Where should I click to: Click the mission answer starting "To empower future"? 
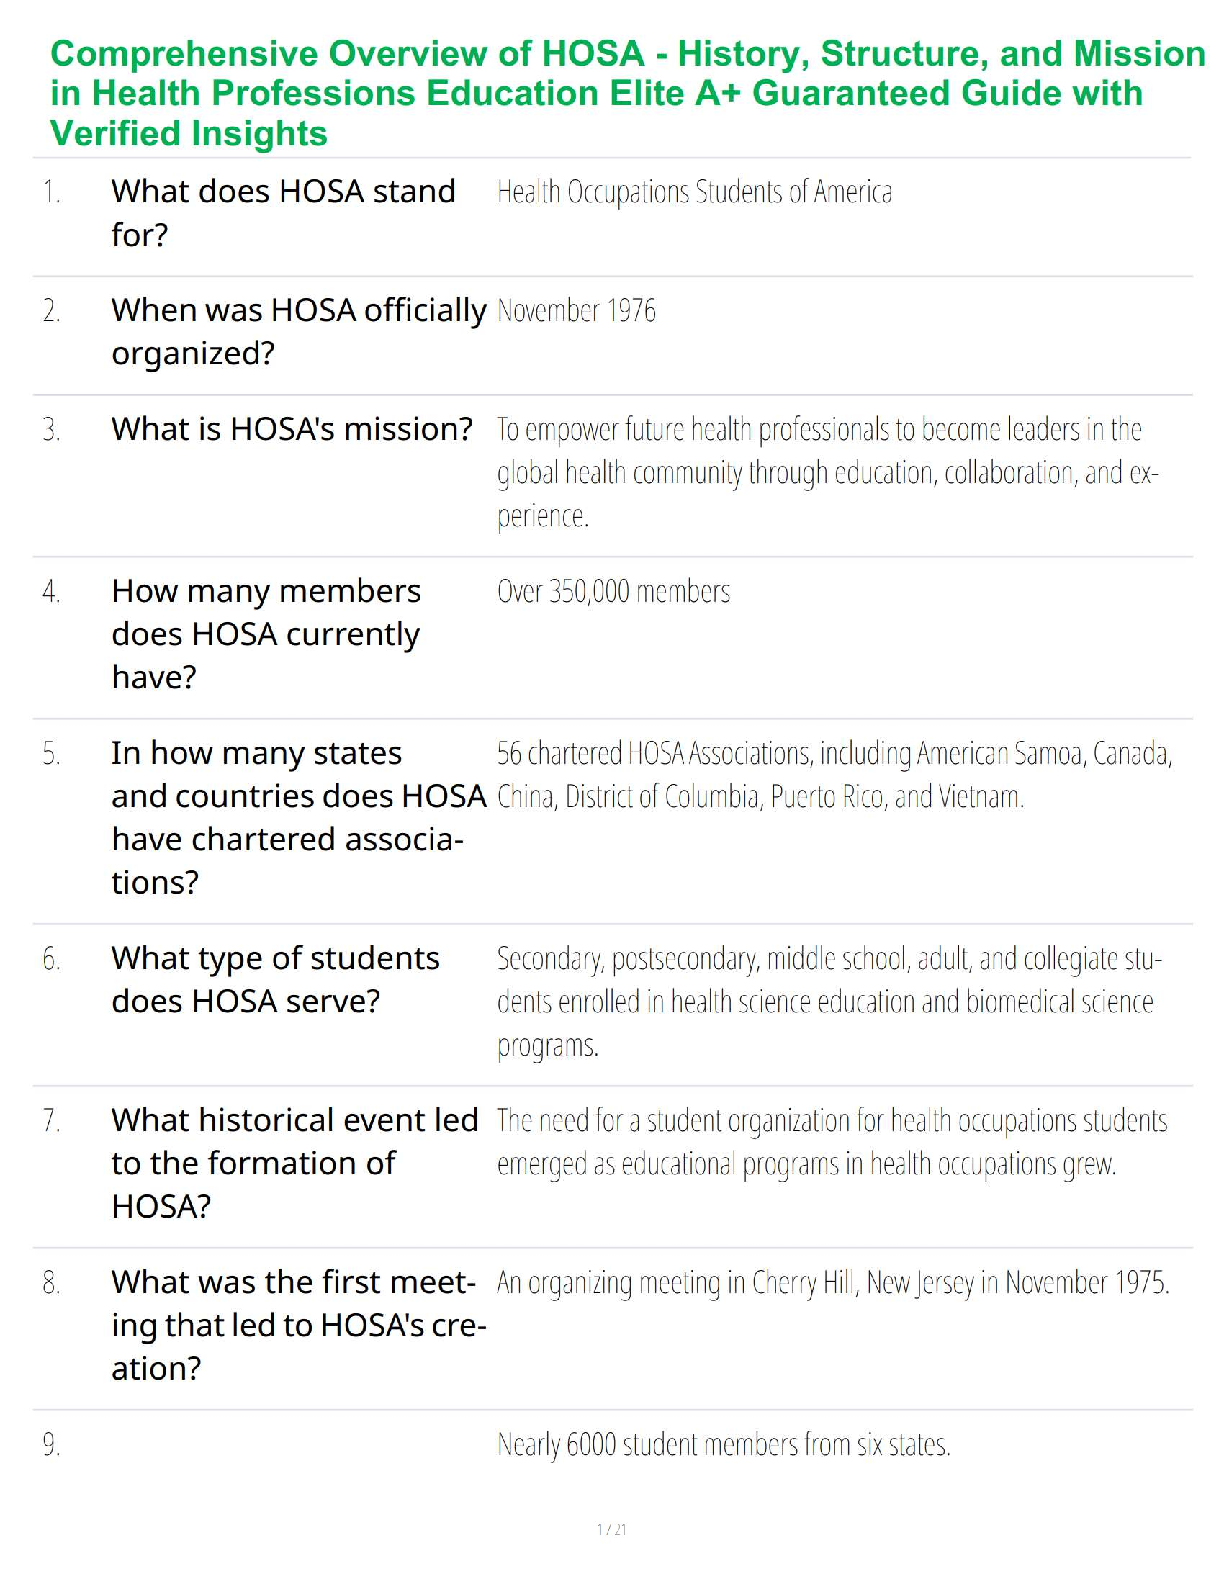pos(826,472)
